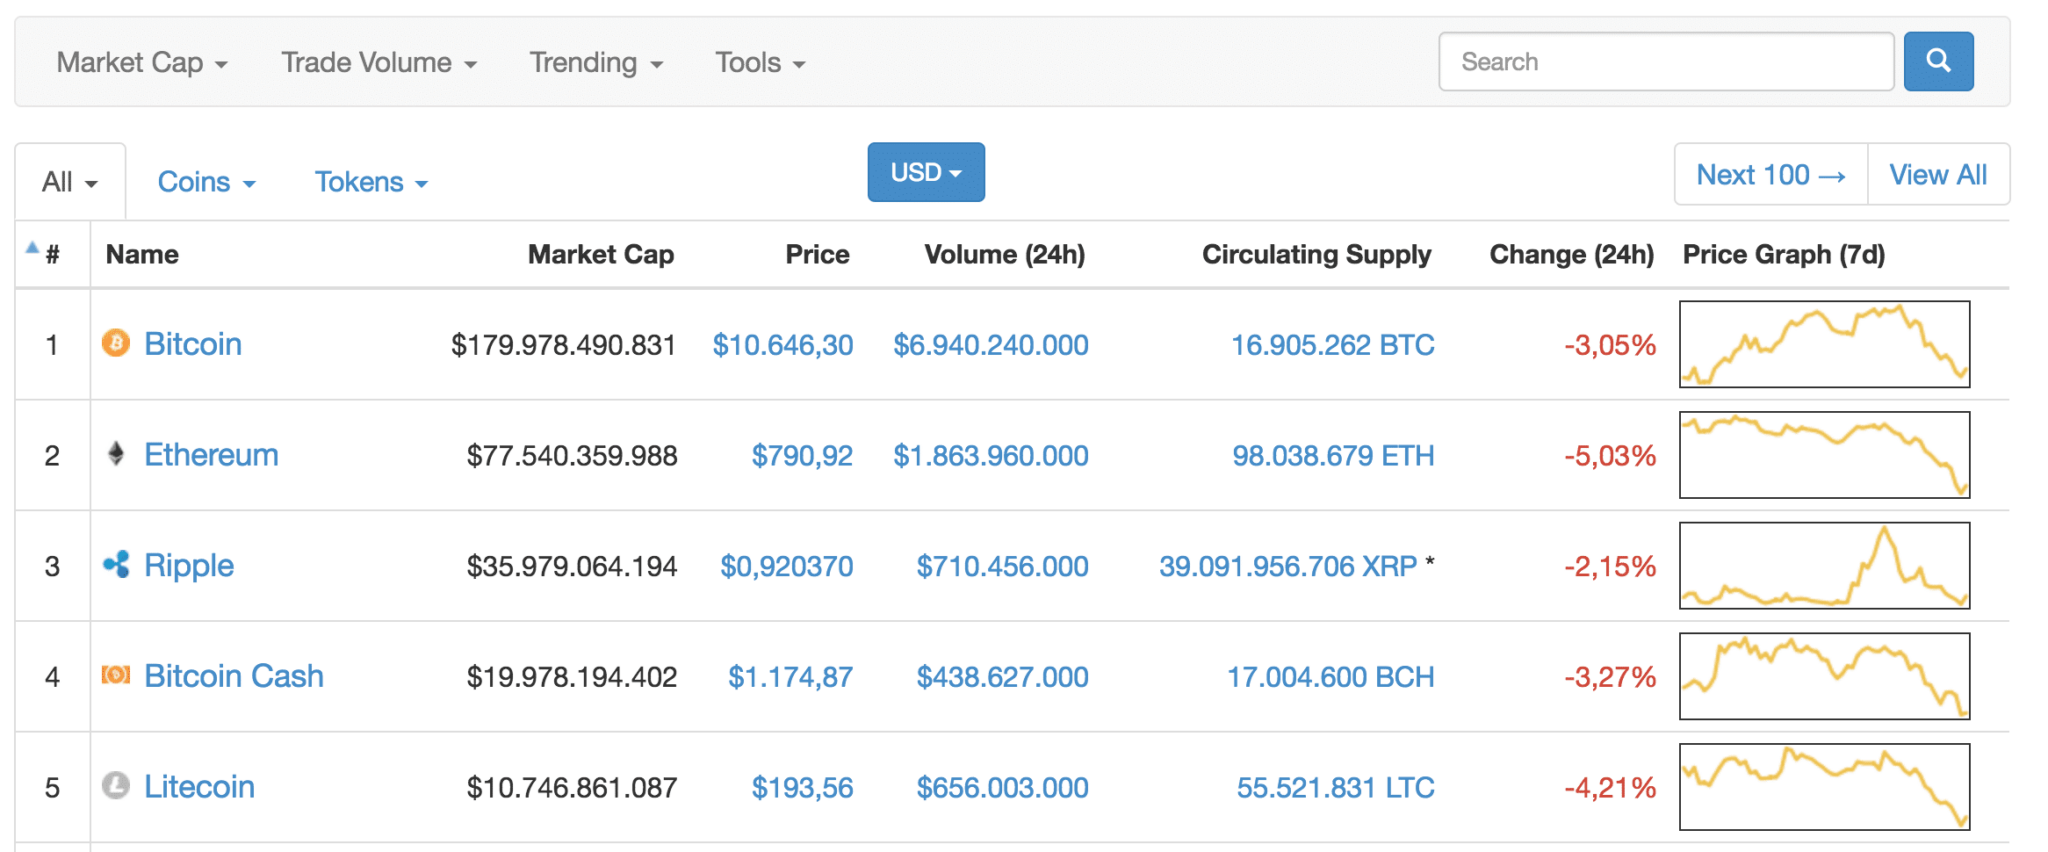Sort by the Price column header
The height and width of the screenshot is (852, 2048).
817,255
